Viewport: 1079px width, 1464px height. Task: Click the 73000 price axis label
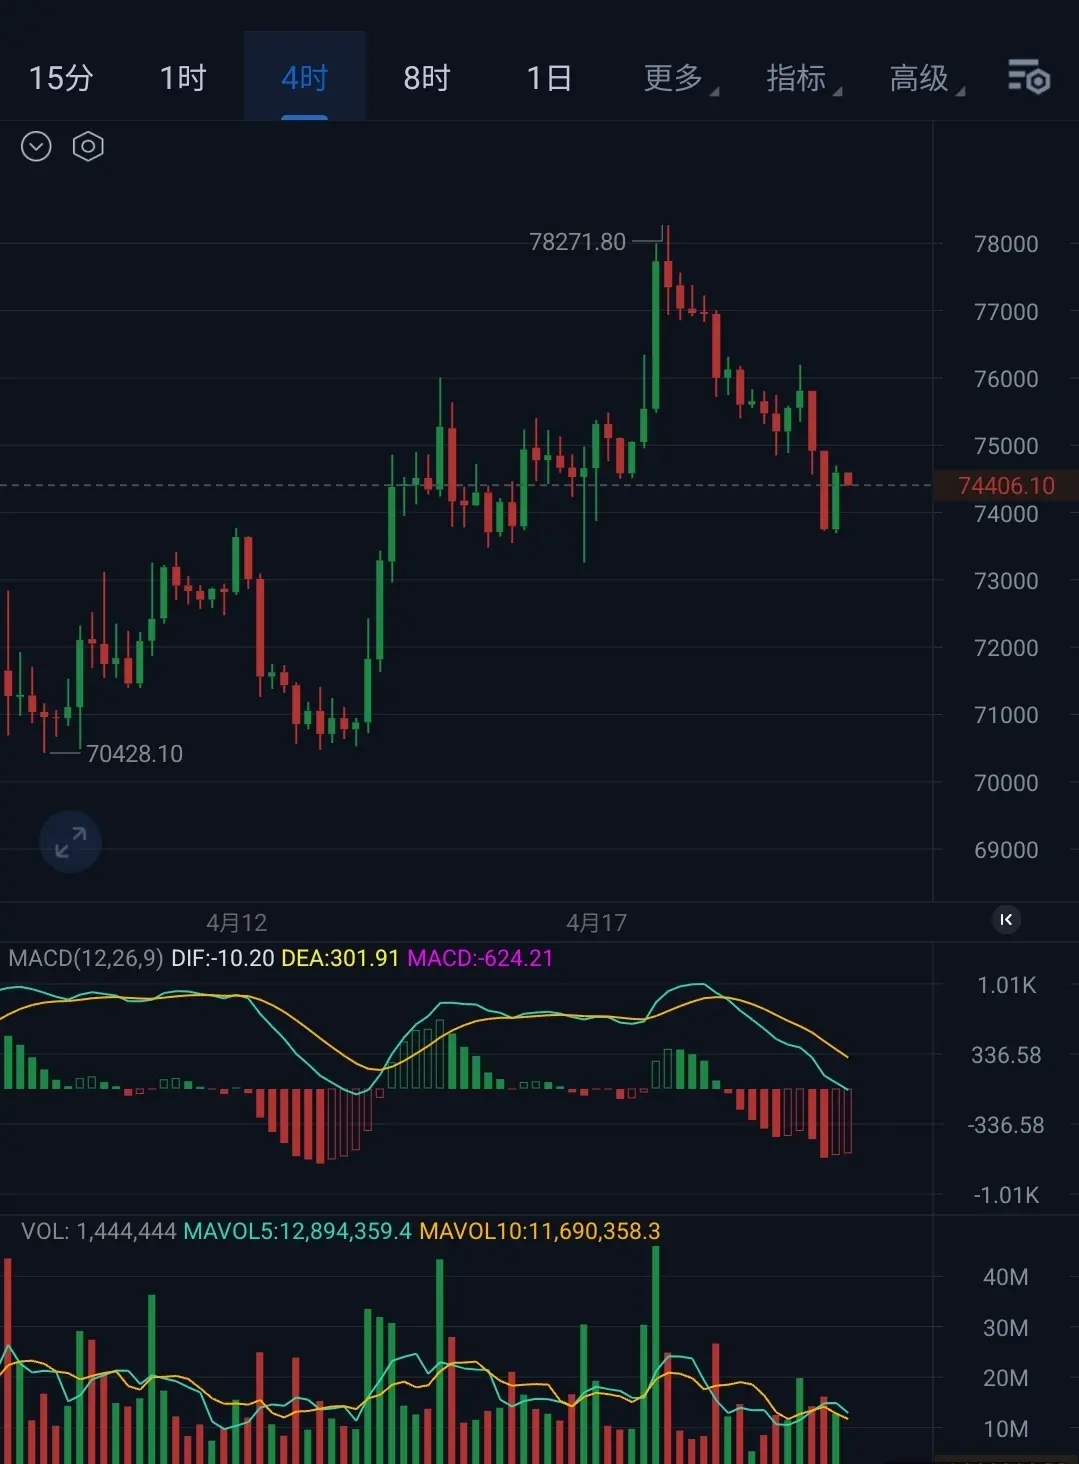[x=1006, y=581]
